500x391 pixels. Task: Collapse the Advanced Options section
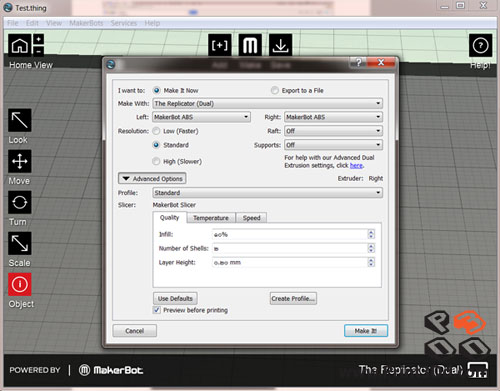click(152, 178)
